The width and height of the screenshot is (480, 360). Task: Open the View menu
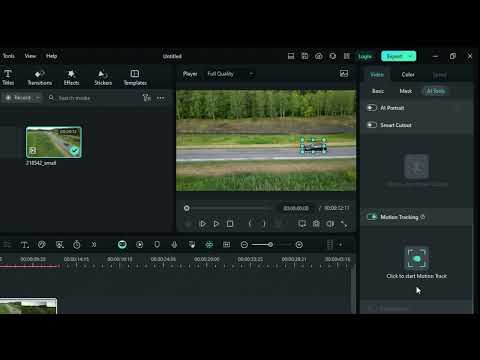30,56
